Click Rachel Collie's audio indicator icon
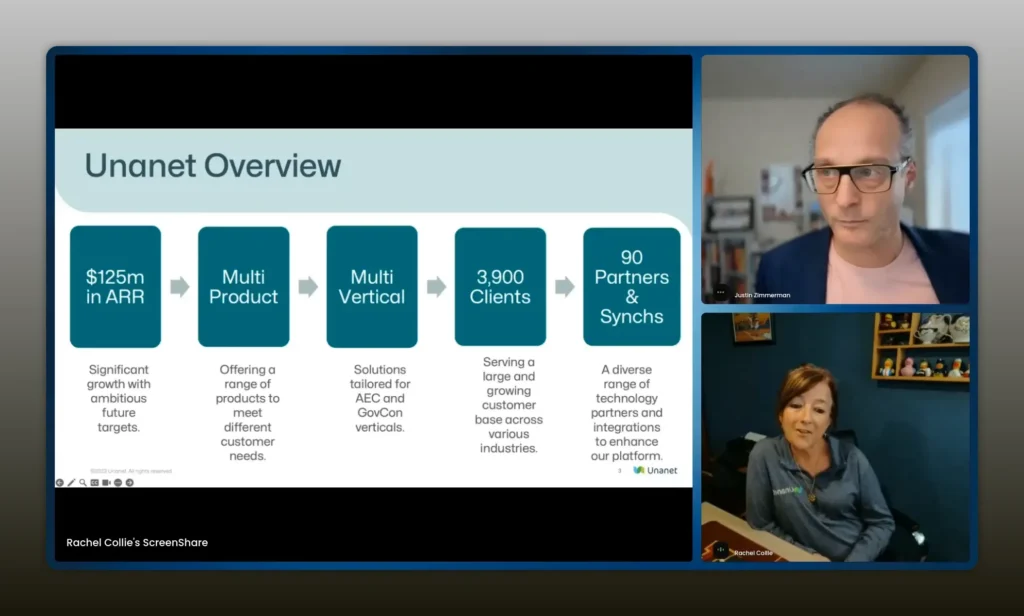This screenshot has width=1024, height=616. tap(720, 550)
